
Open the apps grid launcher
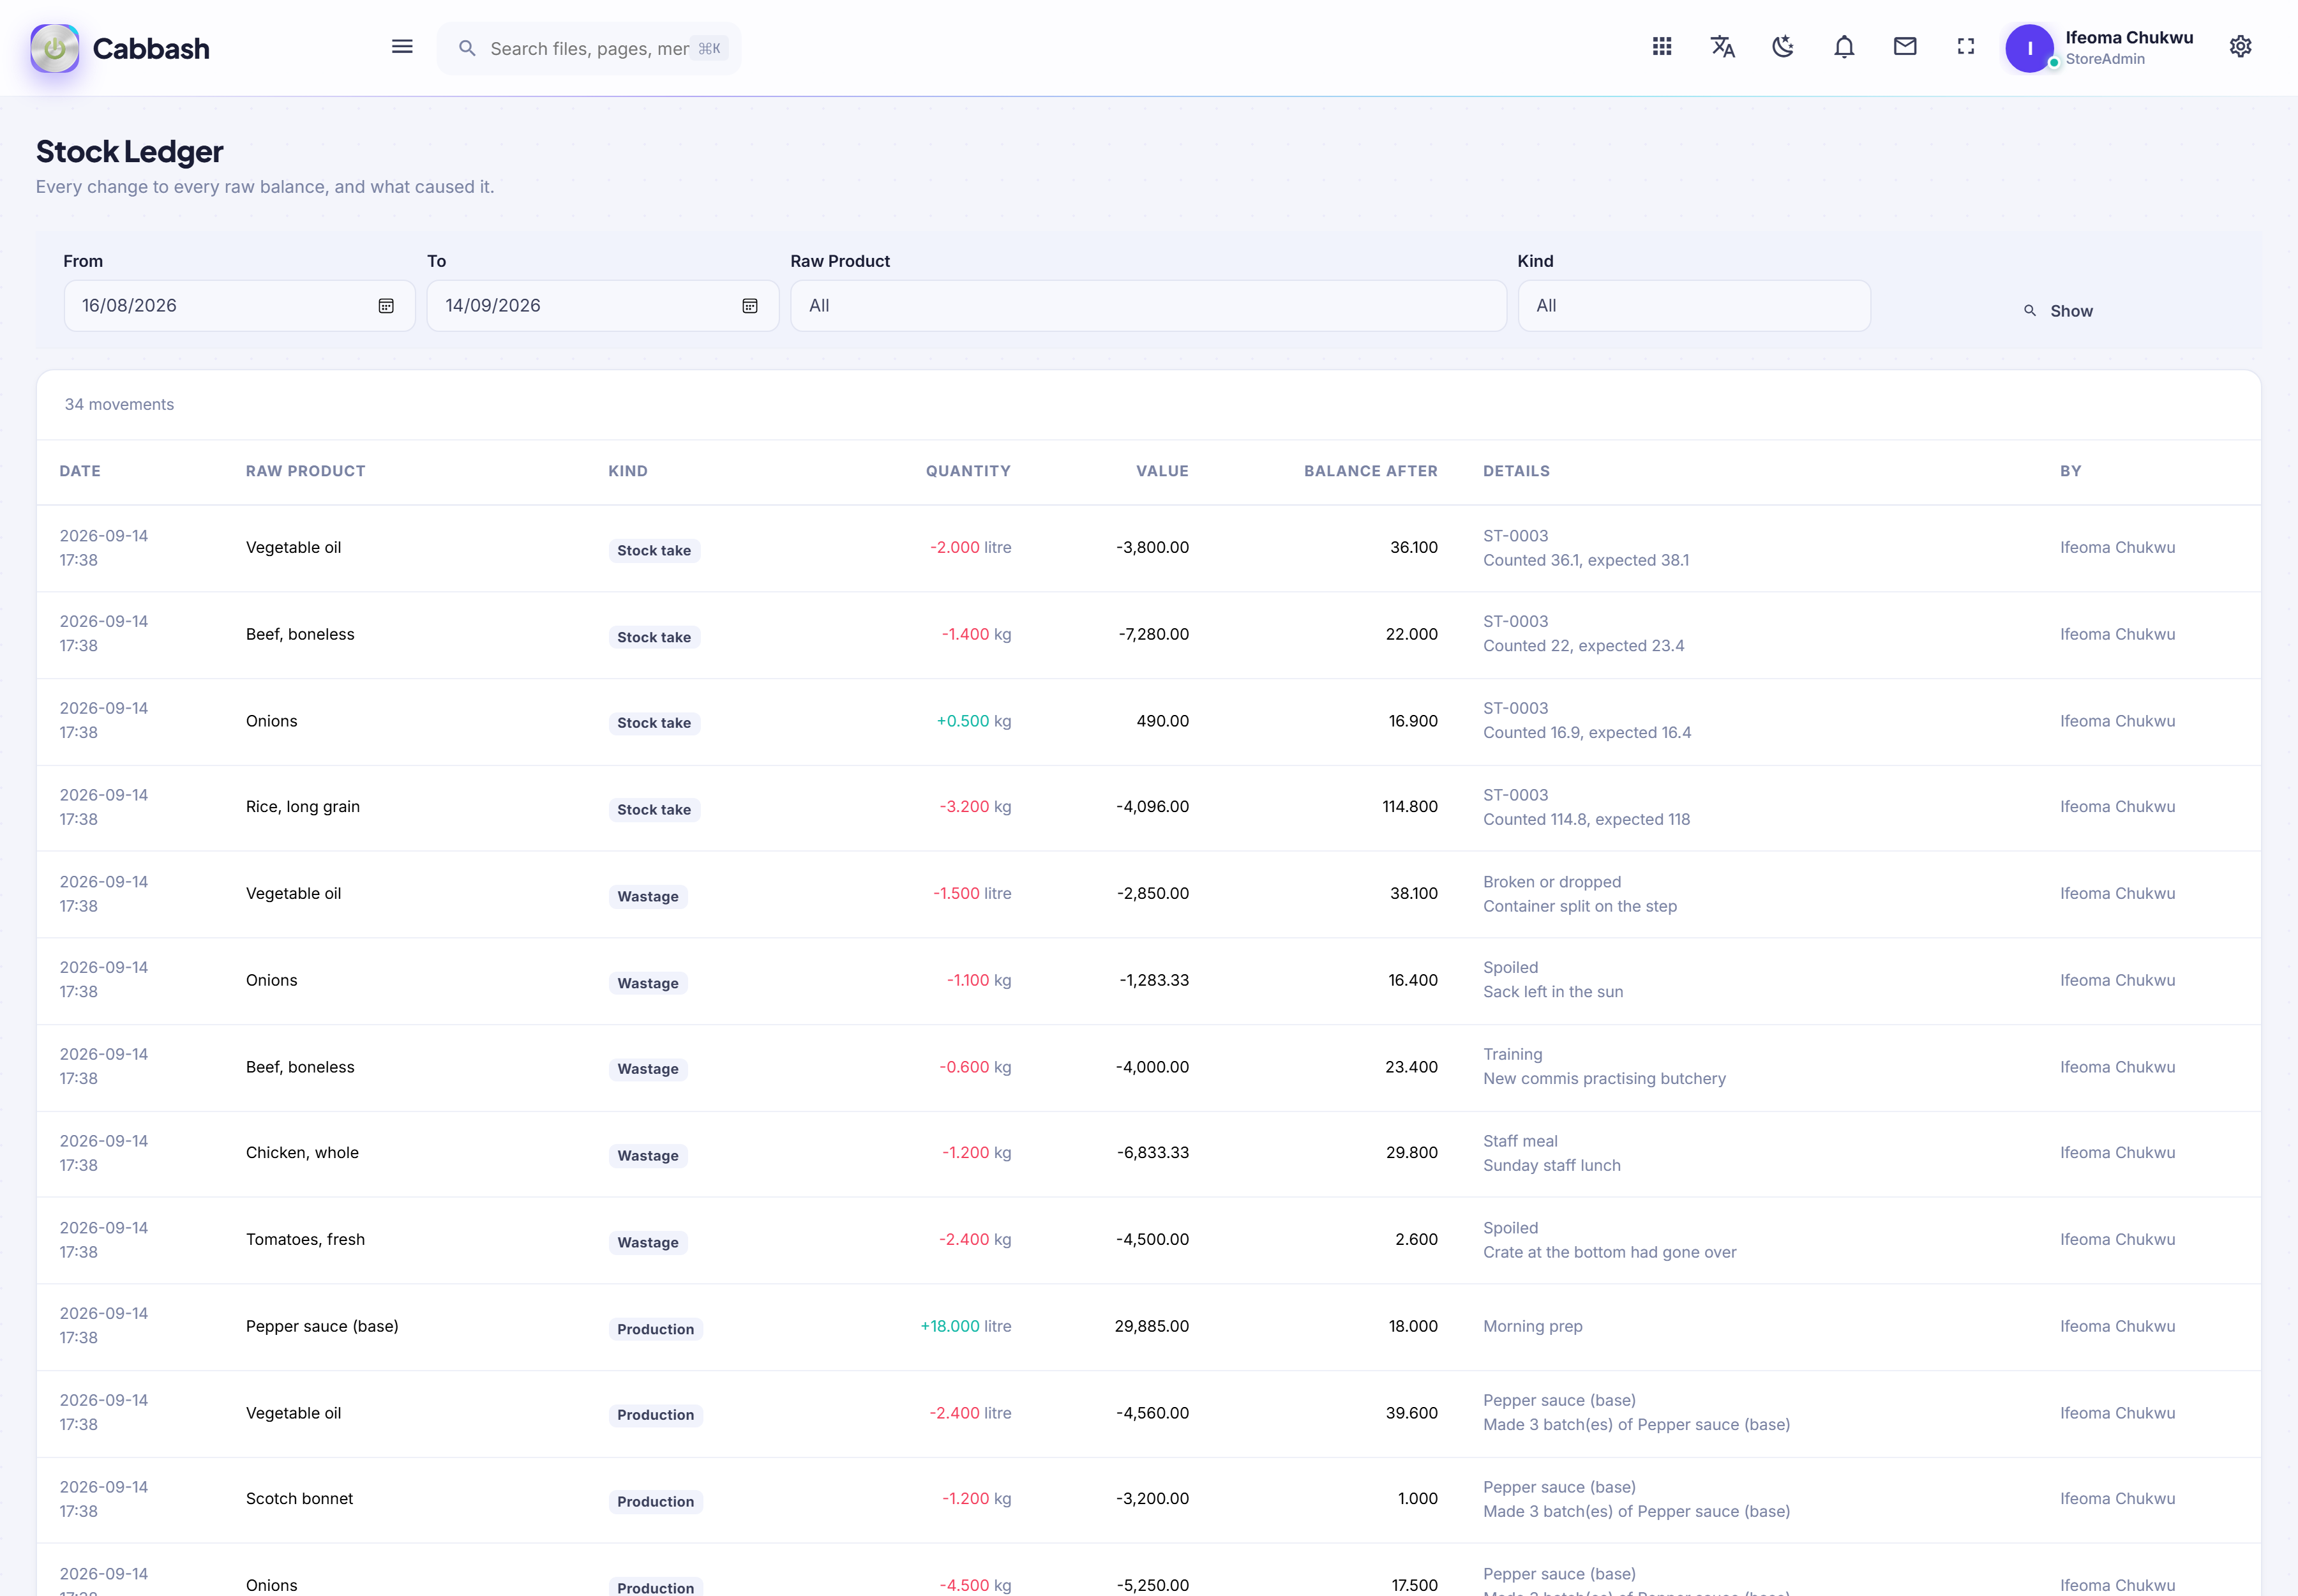coord(1662,47)
